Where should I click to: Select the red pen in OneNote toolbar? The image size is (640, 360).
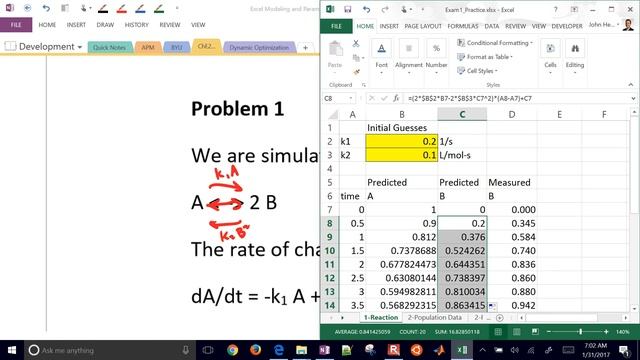point(122,8)
